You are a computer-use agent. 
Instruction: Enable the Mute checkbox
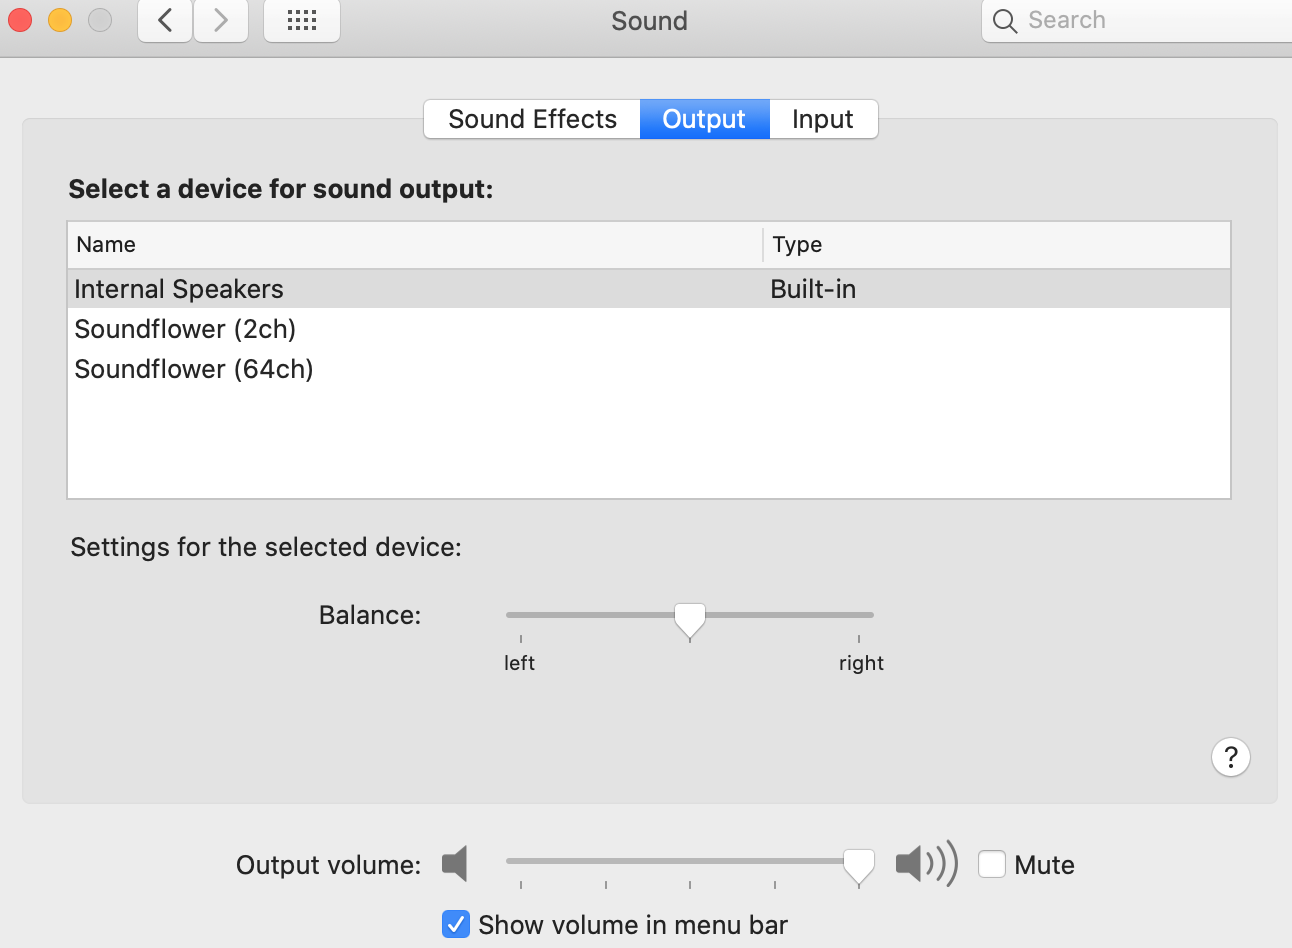991,864
